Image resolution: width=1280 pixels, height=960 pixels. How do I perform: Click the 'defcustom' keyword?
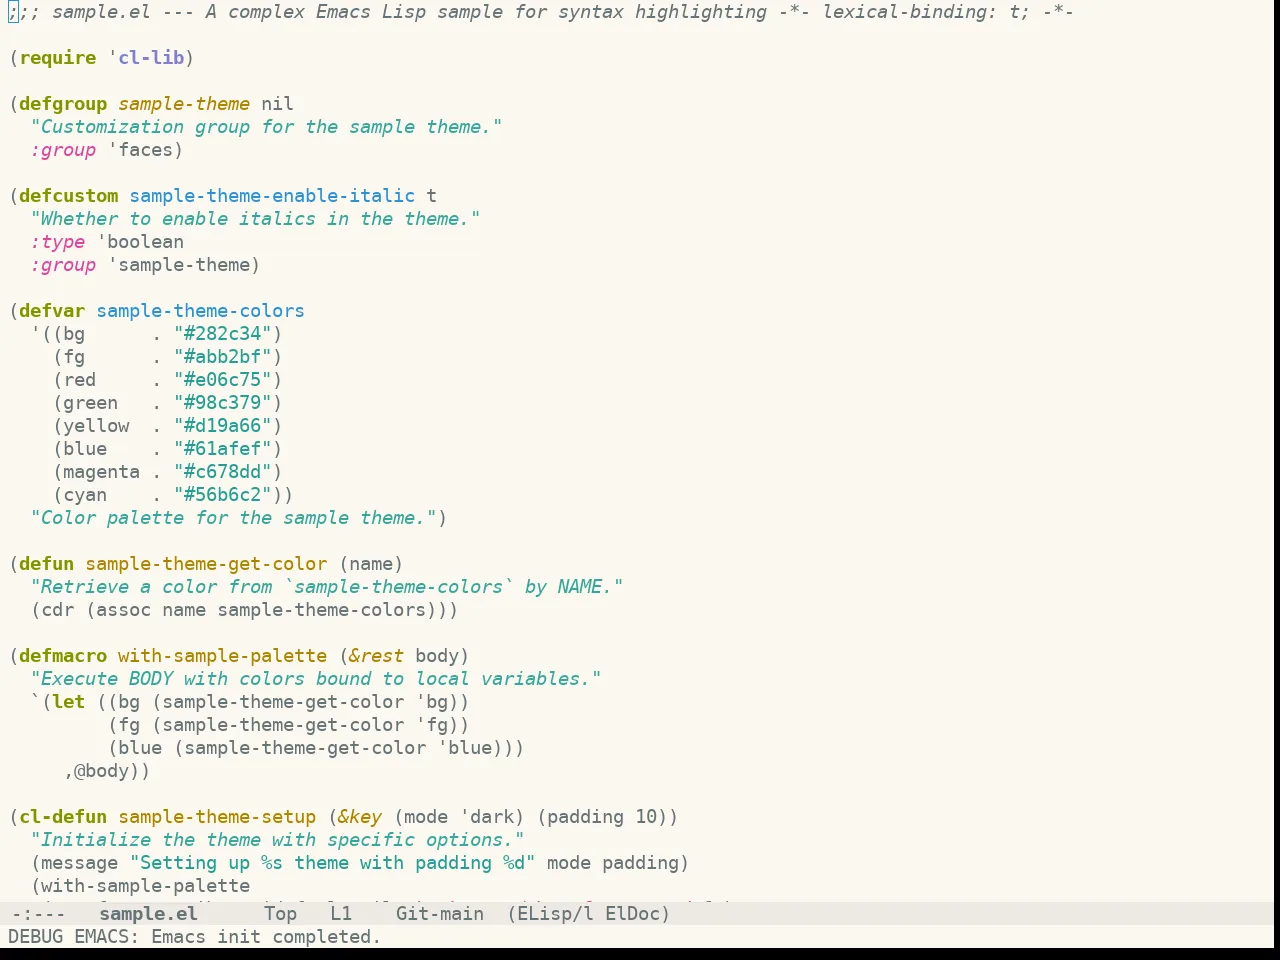69,196
